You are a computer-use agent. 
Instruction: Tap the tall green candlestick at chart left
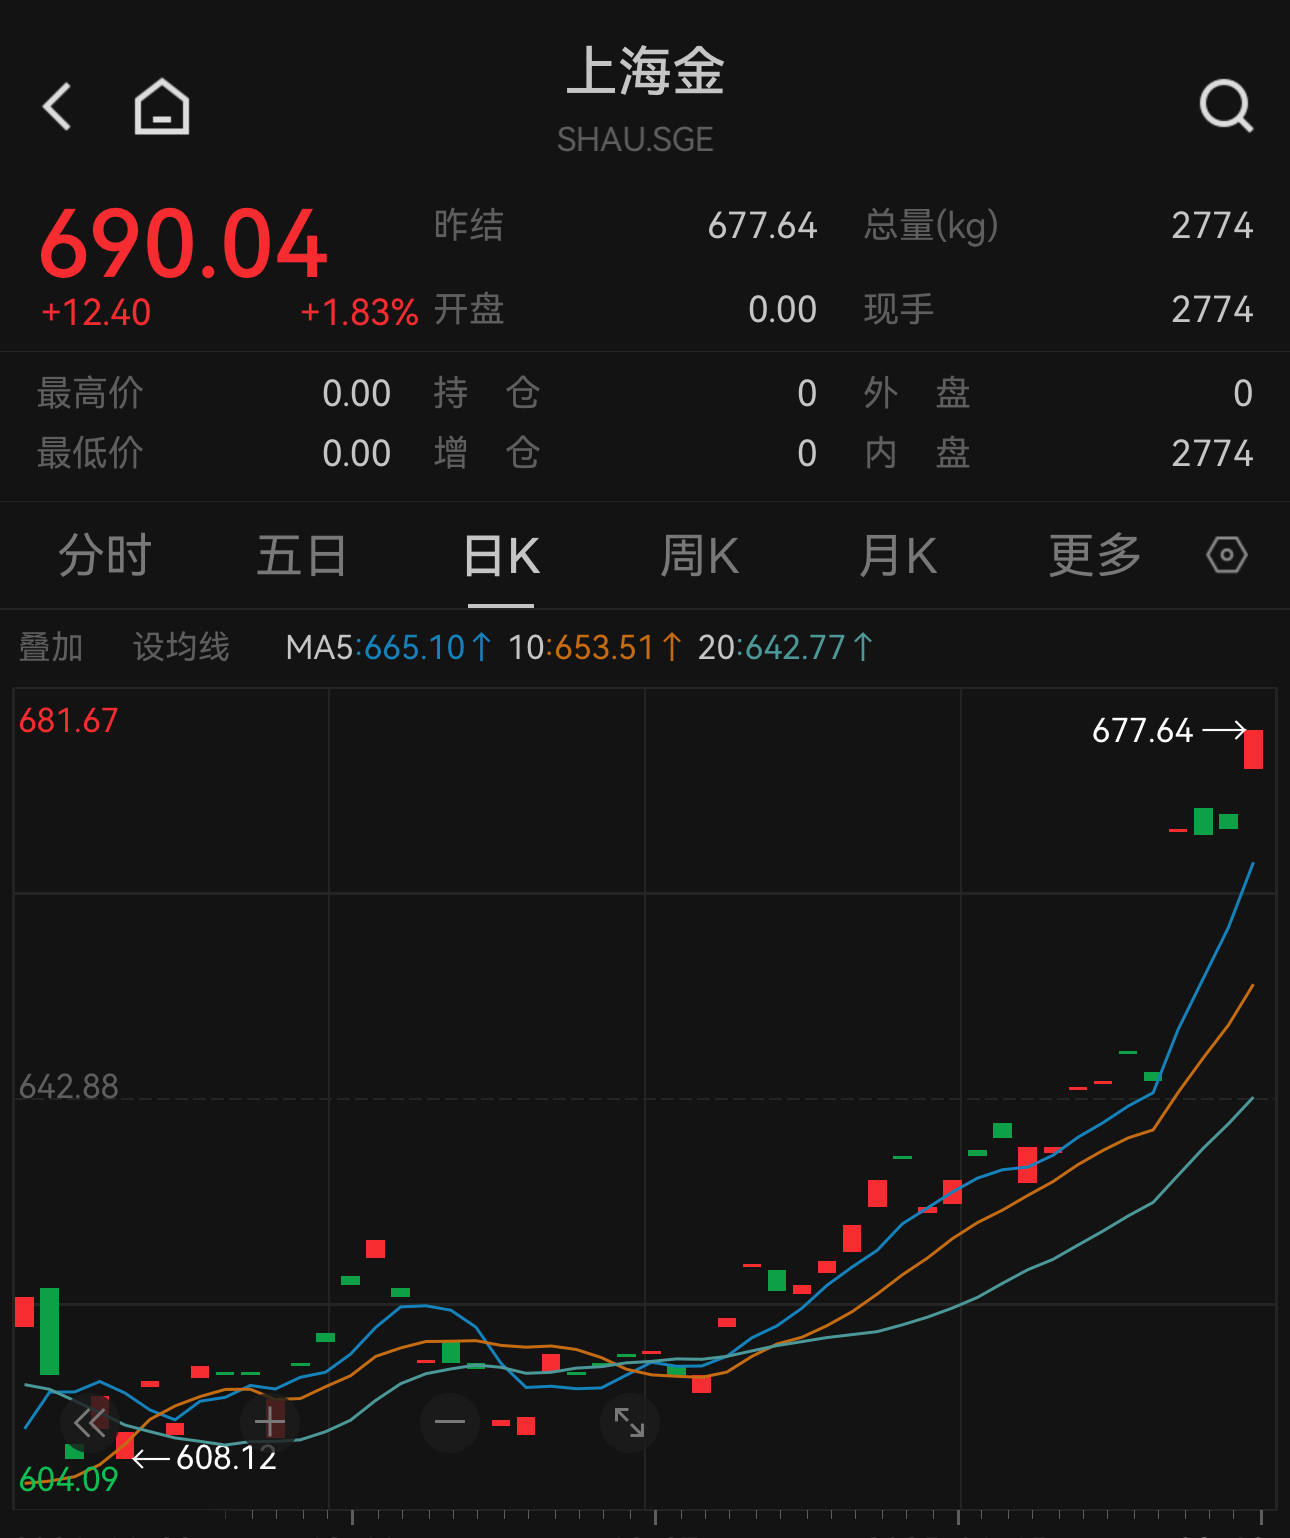click(49, 1331)
